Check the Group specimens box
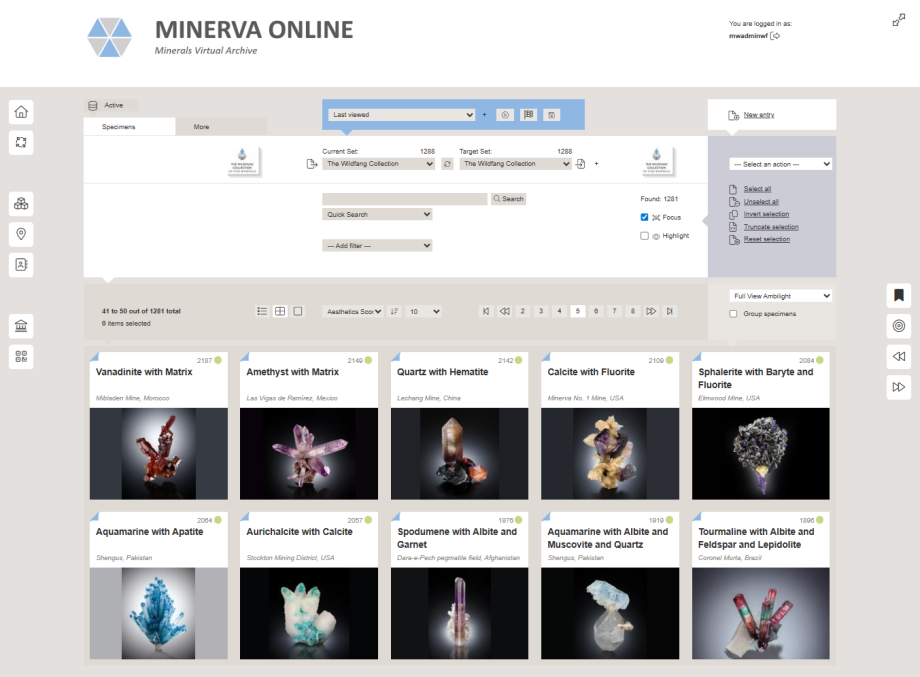This screenshot has height=677, width=920. click(734, 314)
